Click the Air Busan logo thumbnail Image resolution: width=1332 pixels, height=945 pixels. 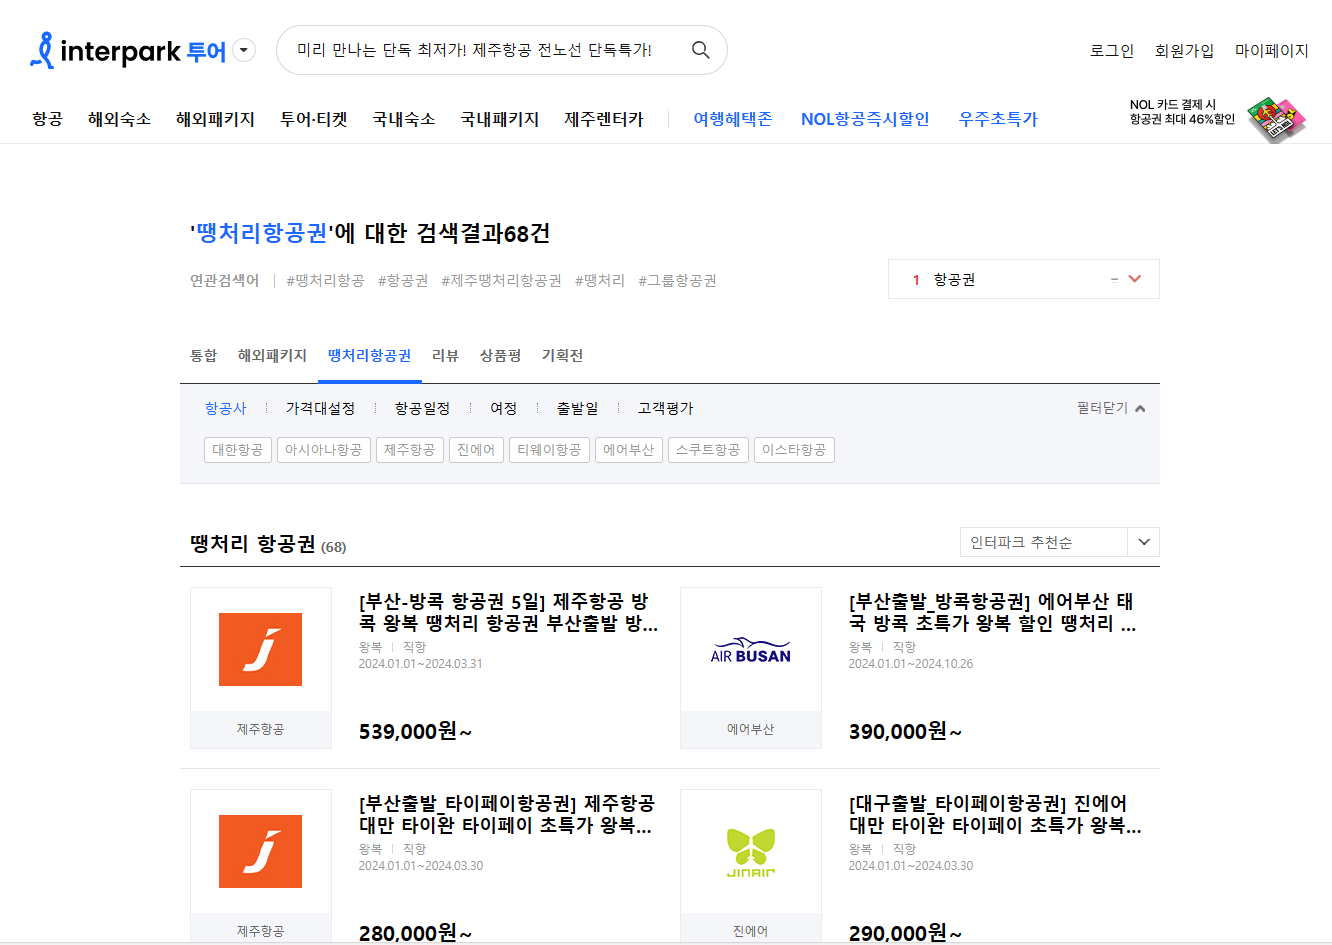coord(750,650)
